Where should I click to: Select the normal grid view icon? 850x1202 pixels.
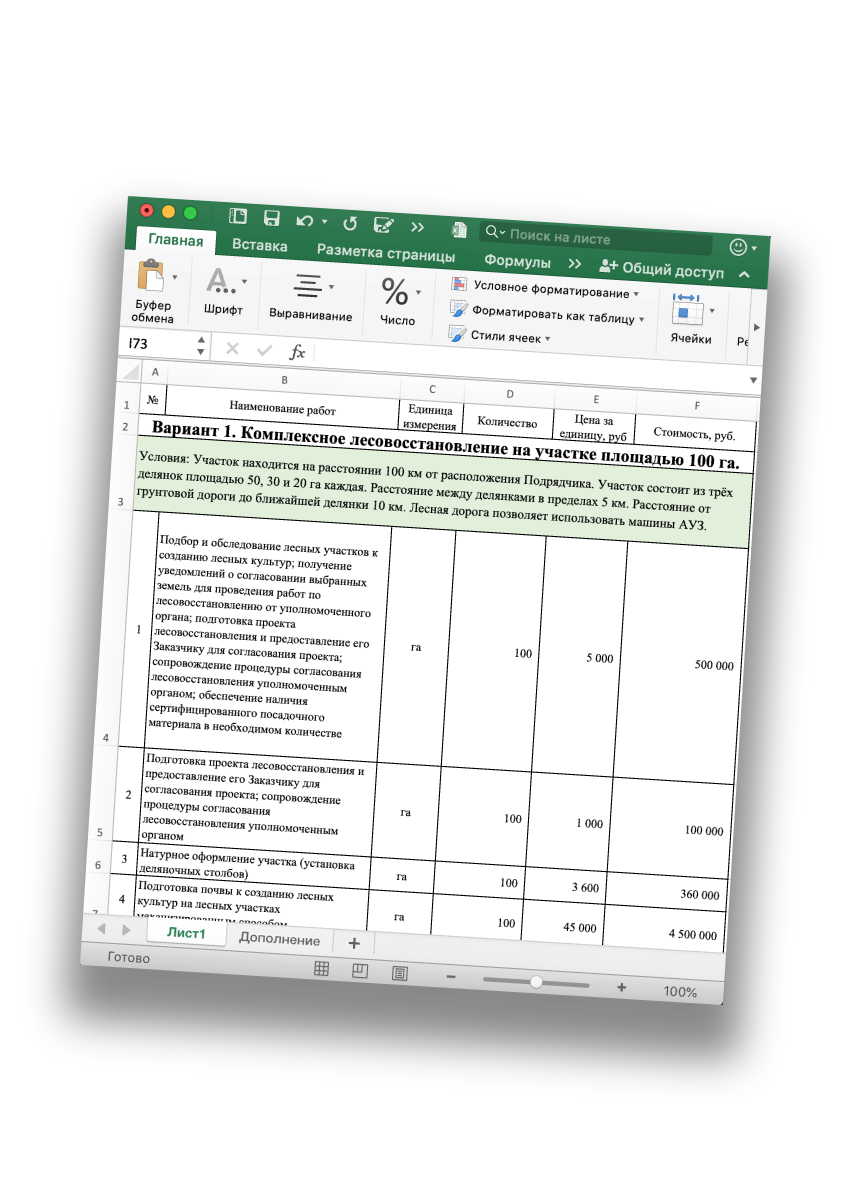(320, 967)
